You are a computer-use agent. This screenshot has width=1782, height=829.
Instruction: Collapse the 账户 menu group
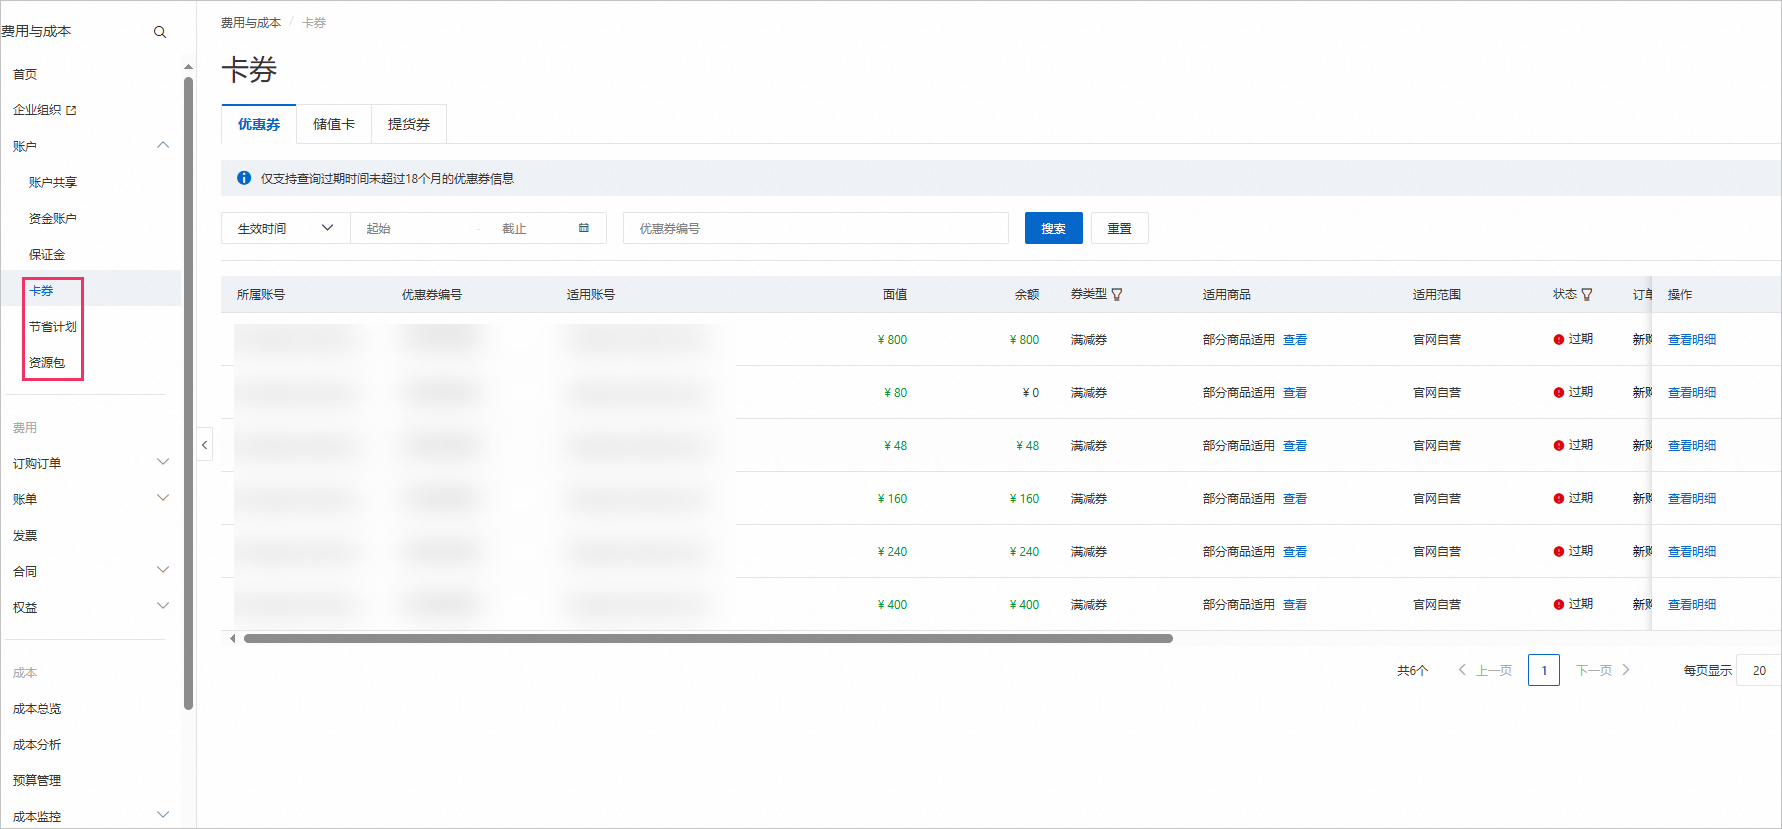click(163, 146)
